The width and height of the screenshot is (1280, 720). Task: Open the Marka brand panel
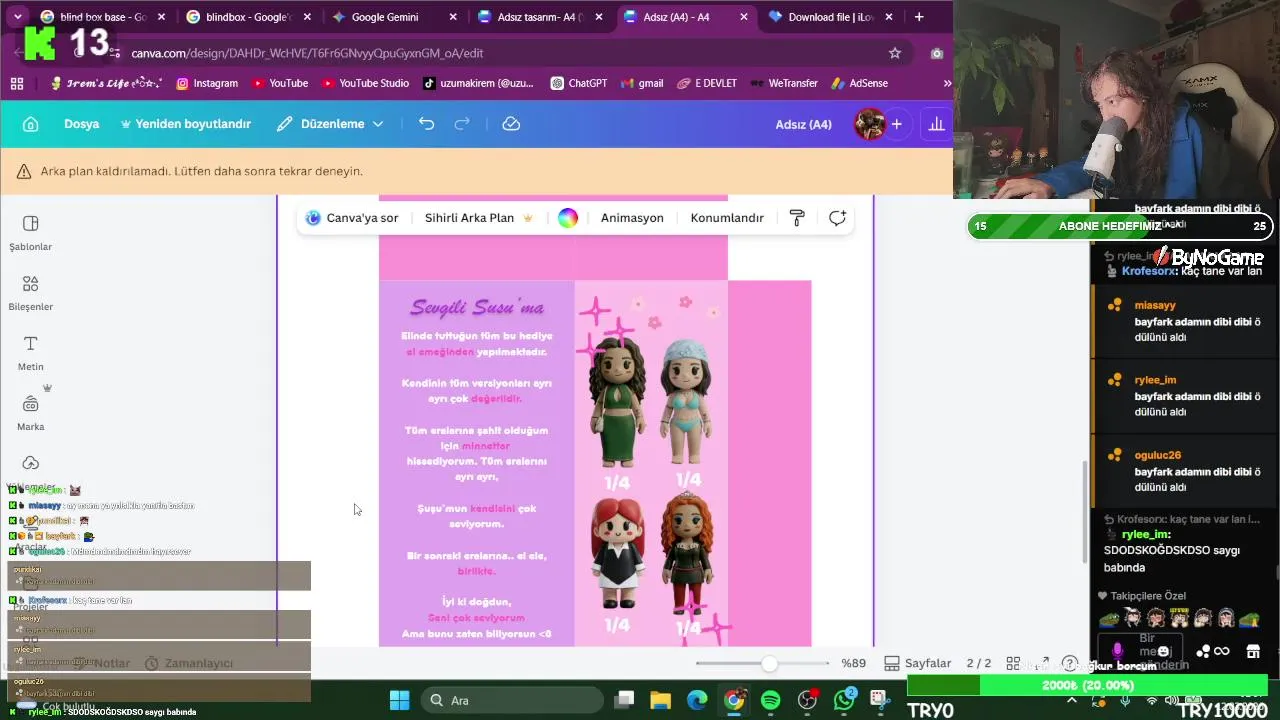[31, 413]
